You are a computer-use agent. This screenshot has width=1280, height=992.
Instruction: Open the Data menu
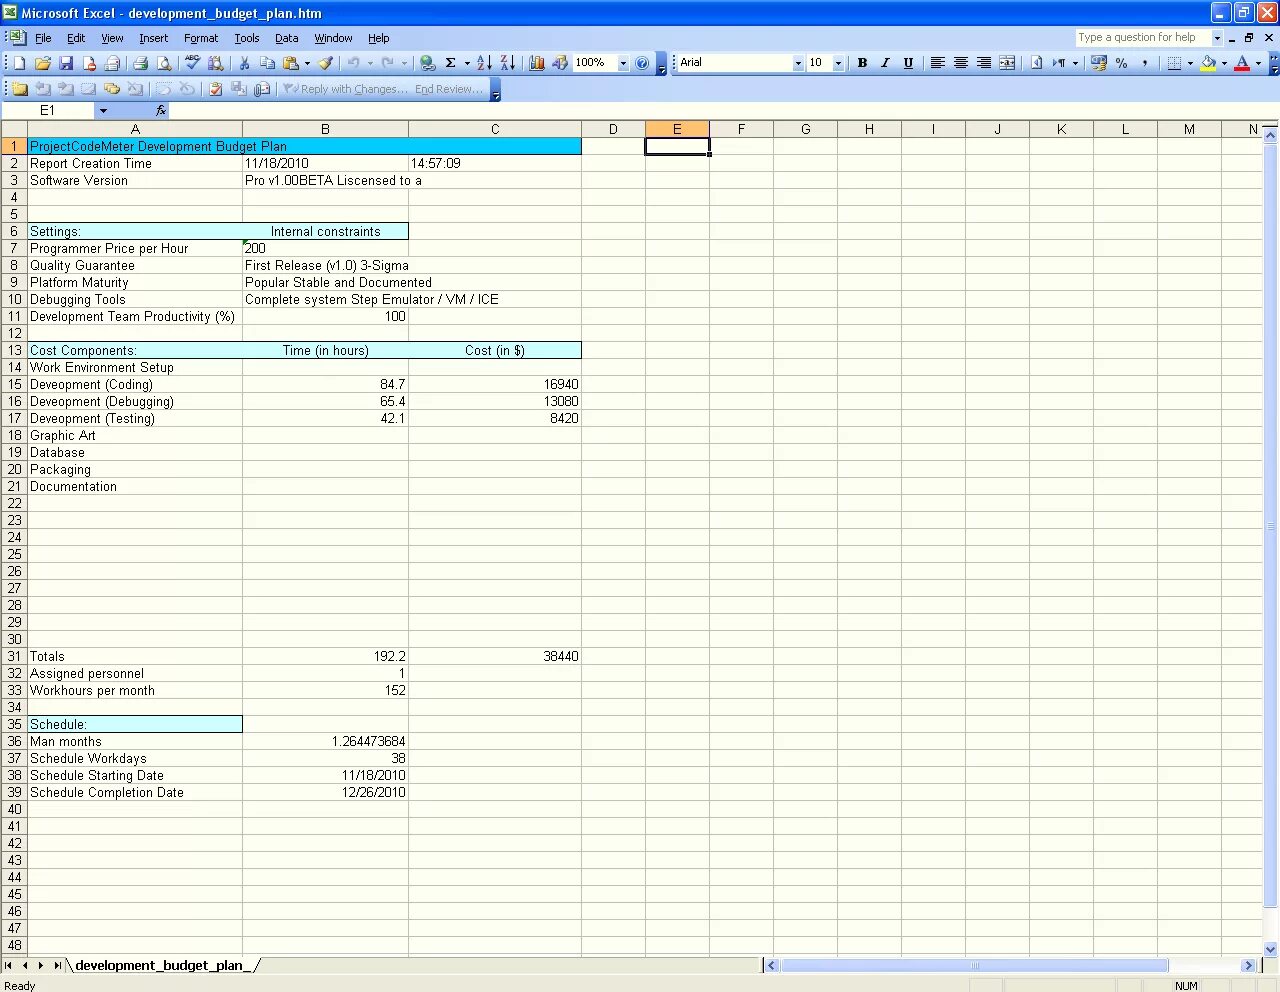287,38
